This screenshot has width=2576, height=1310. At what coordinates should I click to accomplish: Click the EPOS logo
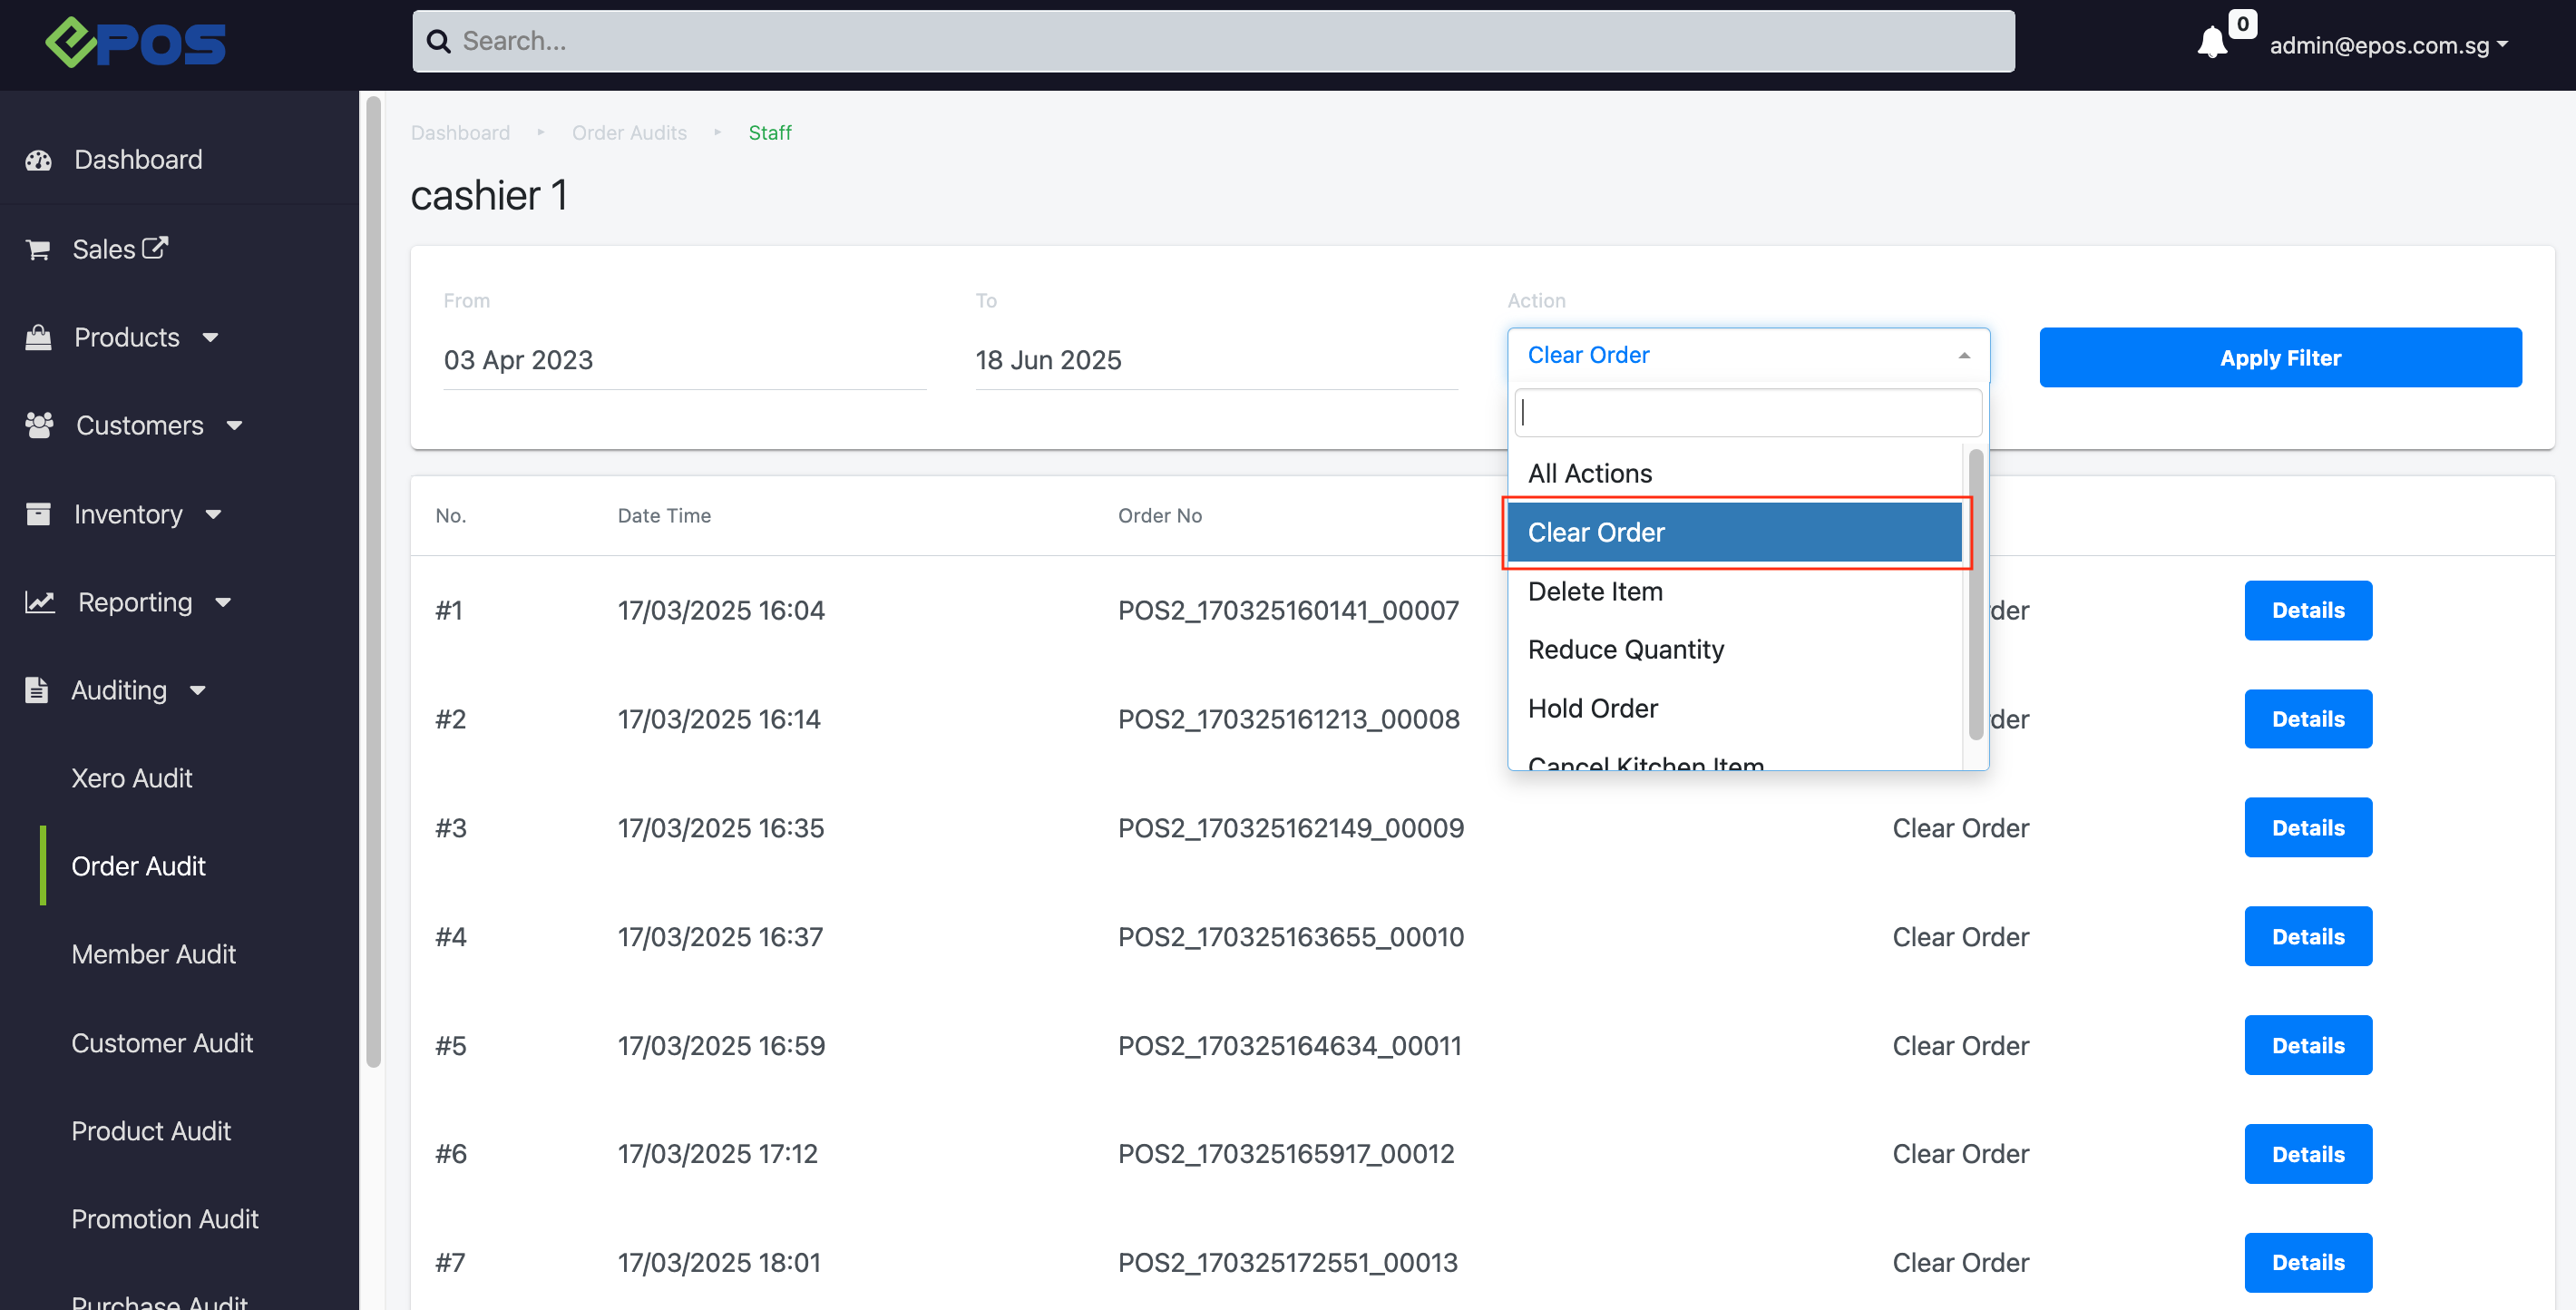tap(136, 43)
